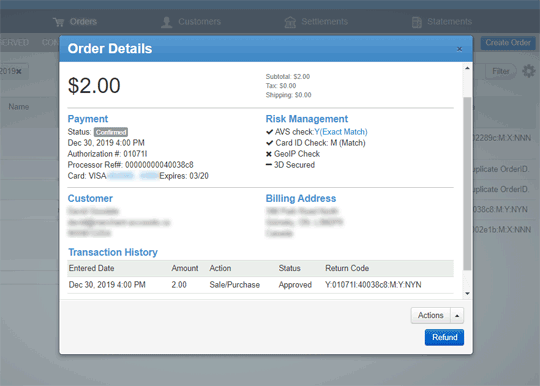
Task: Close the Order Details dialog
Action: [x=459, y=49]
